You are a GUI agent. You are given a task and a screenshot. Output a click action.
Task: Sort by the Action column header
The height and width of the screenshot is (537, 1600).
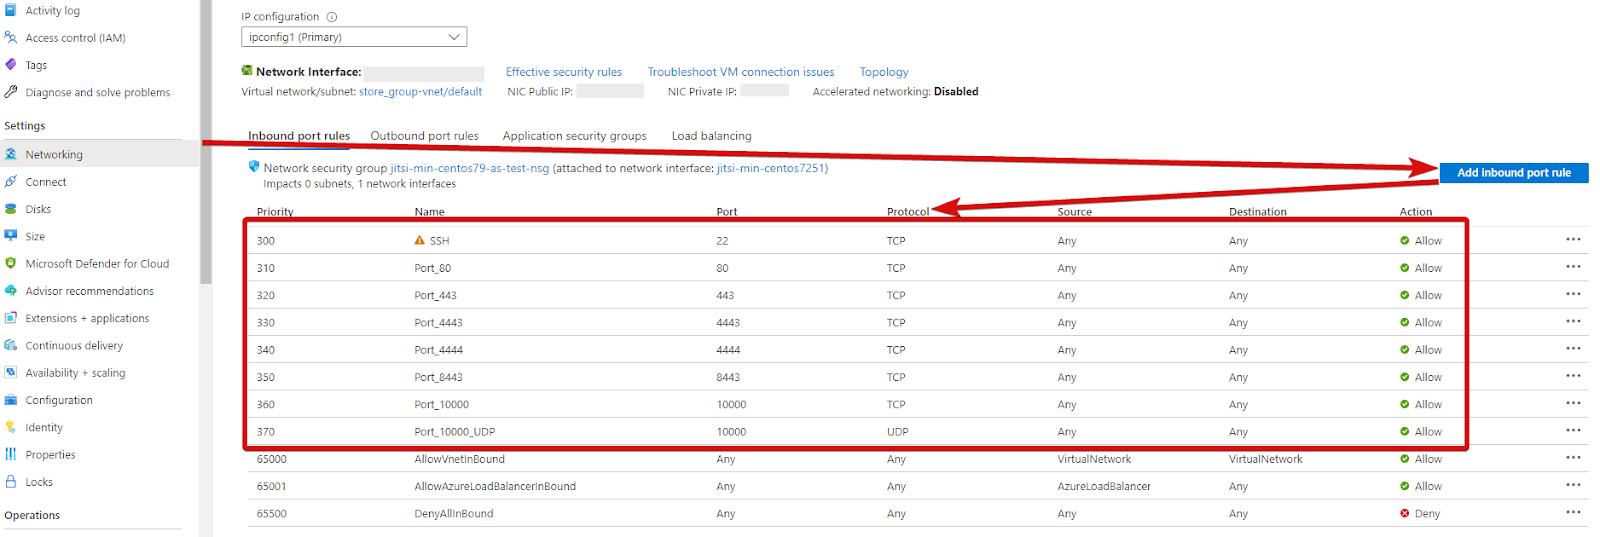tap(1416, 212)
